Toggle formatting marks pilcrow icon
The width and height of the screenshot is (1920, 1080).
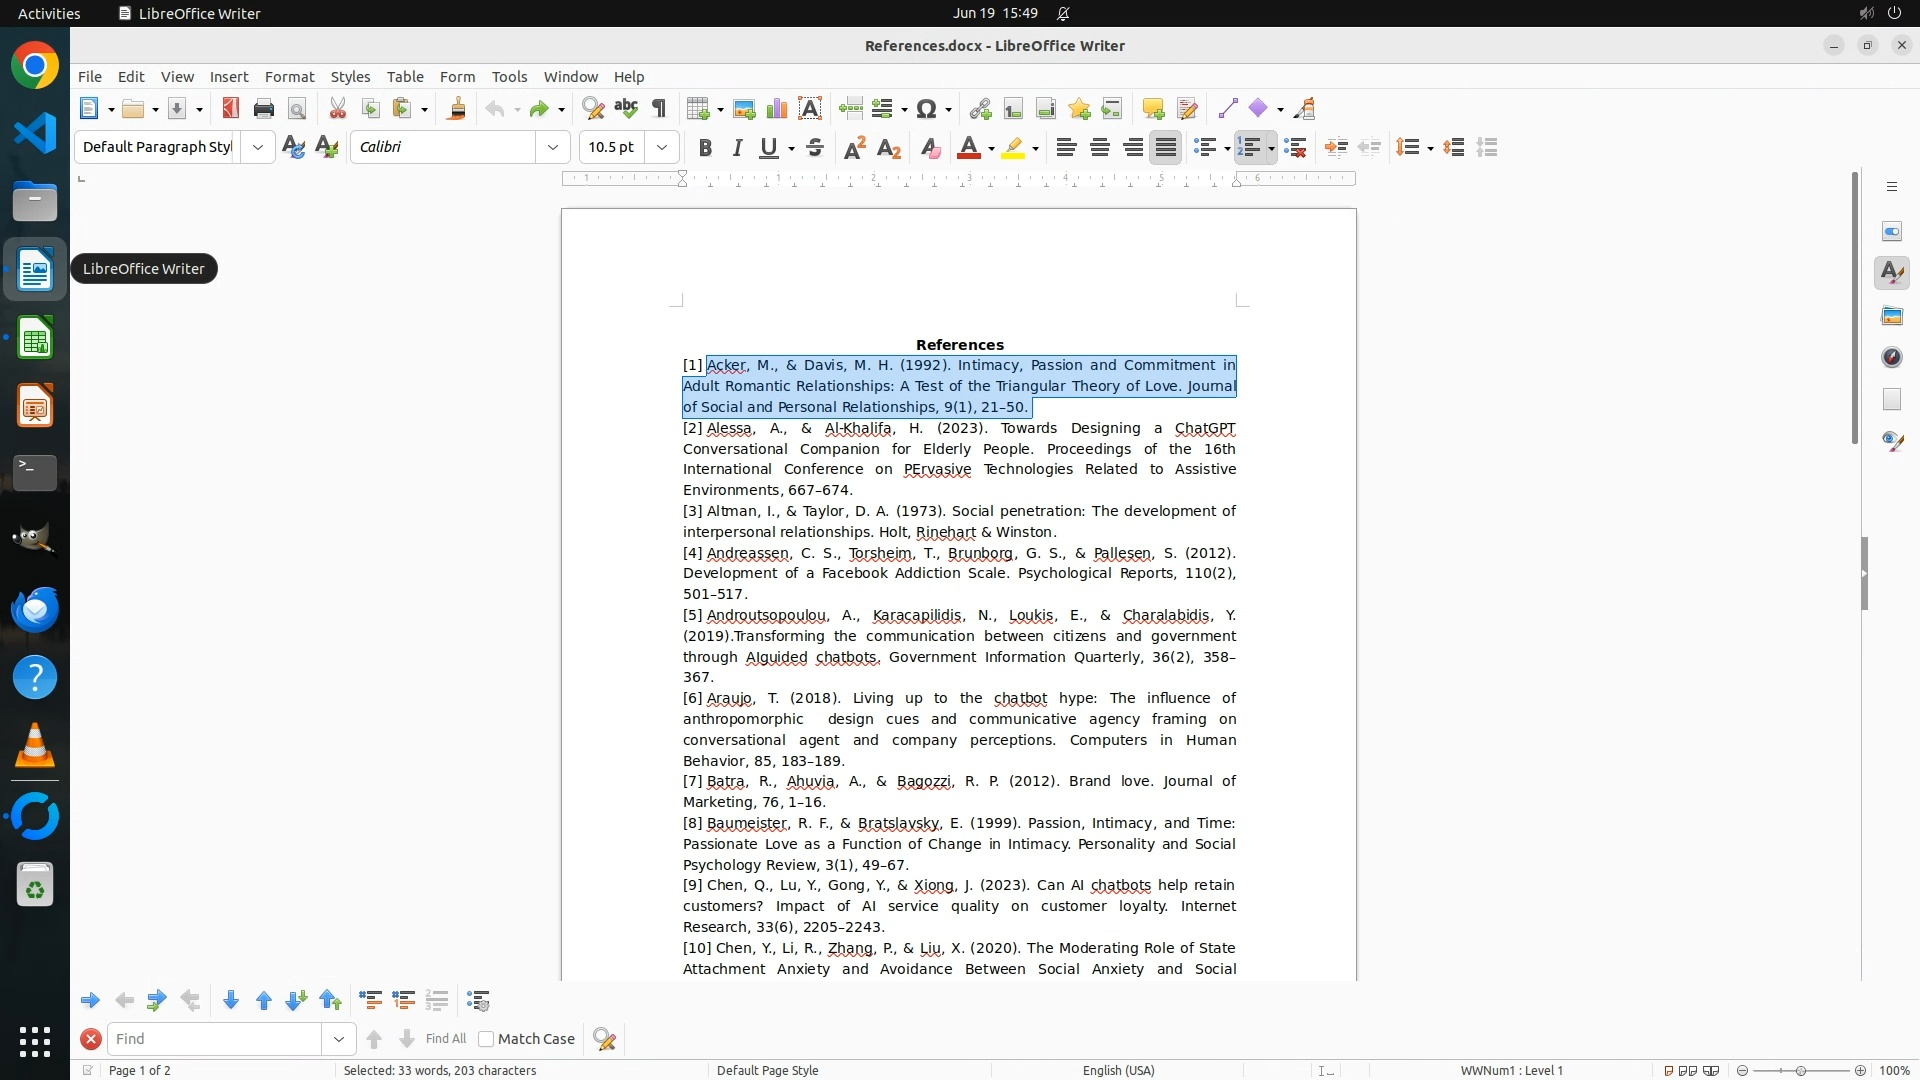point(659,109)
